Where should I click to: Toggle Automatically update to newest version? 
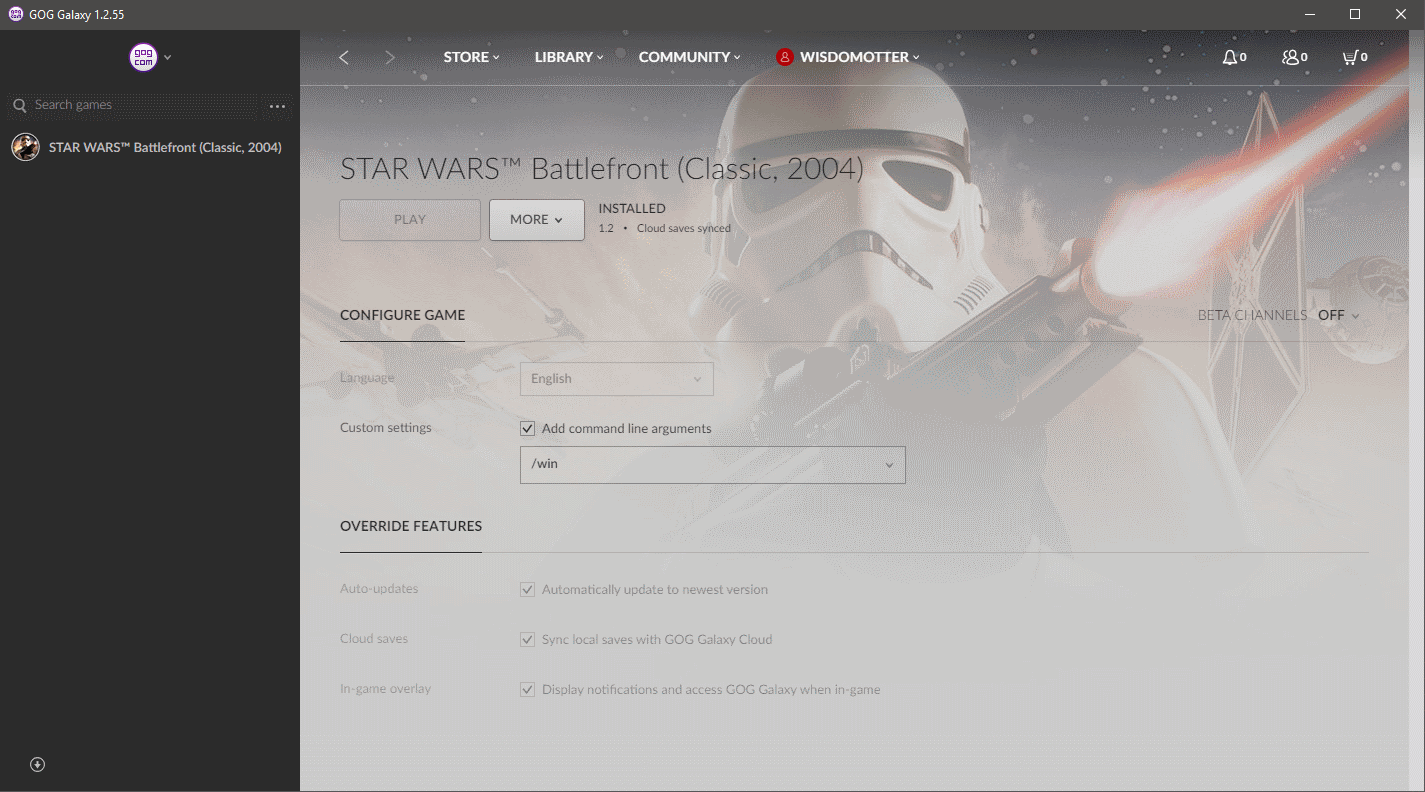point(528,590)
